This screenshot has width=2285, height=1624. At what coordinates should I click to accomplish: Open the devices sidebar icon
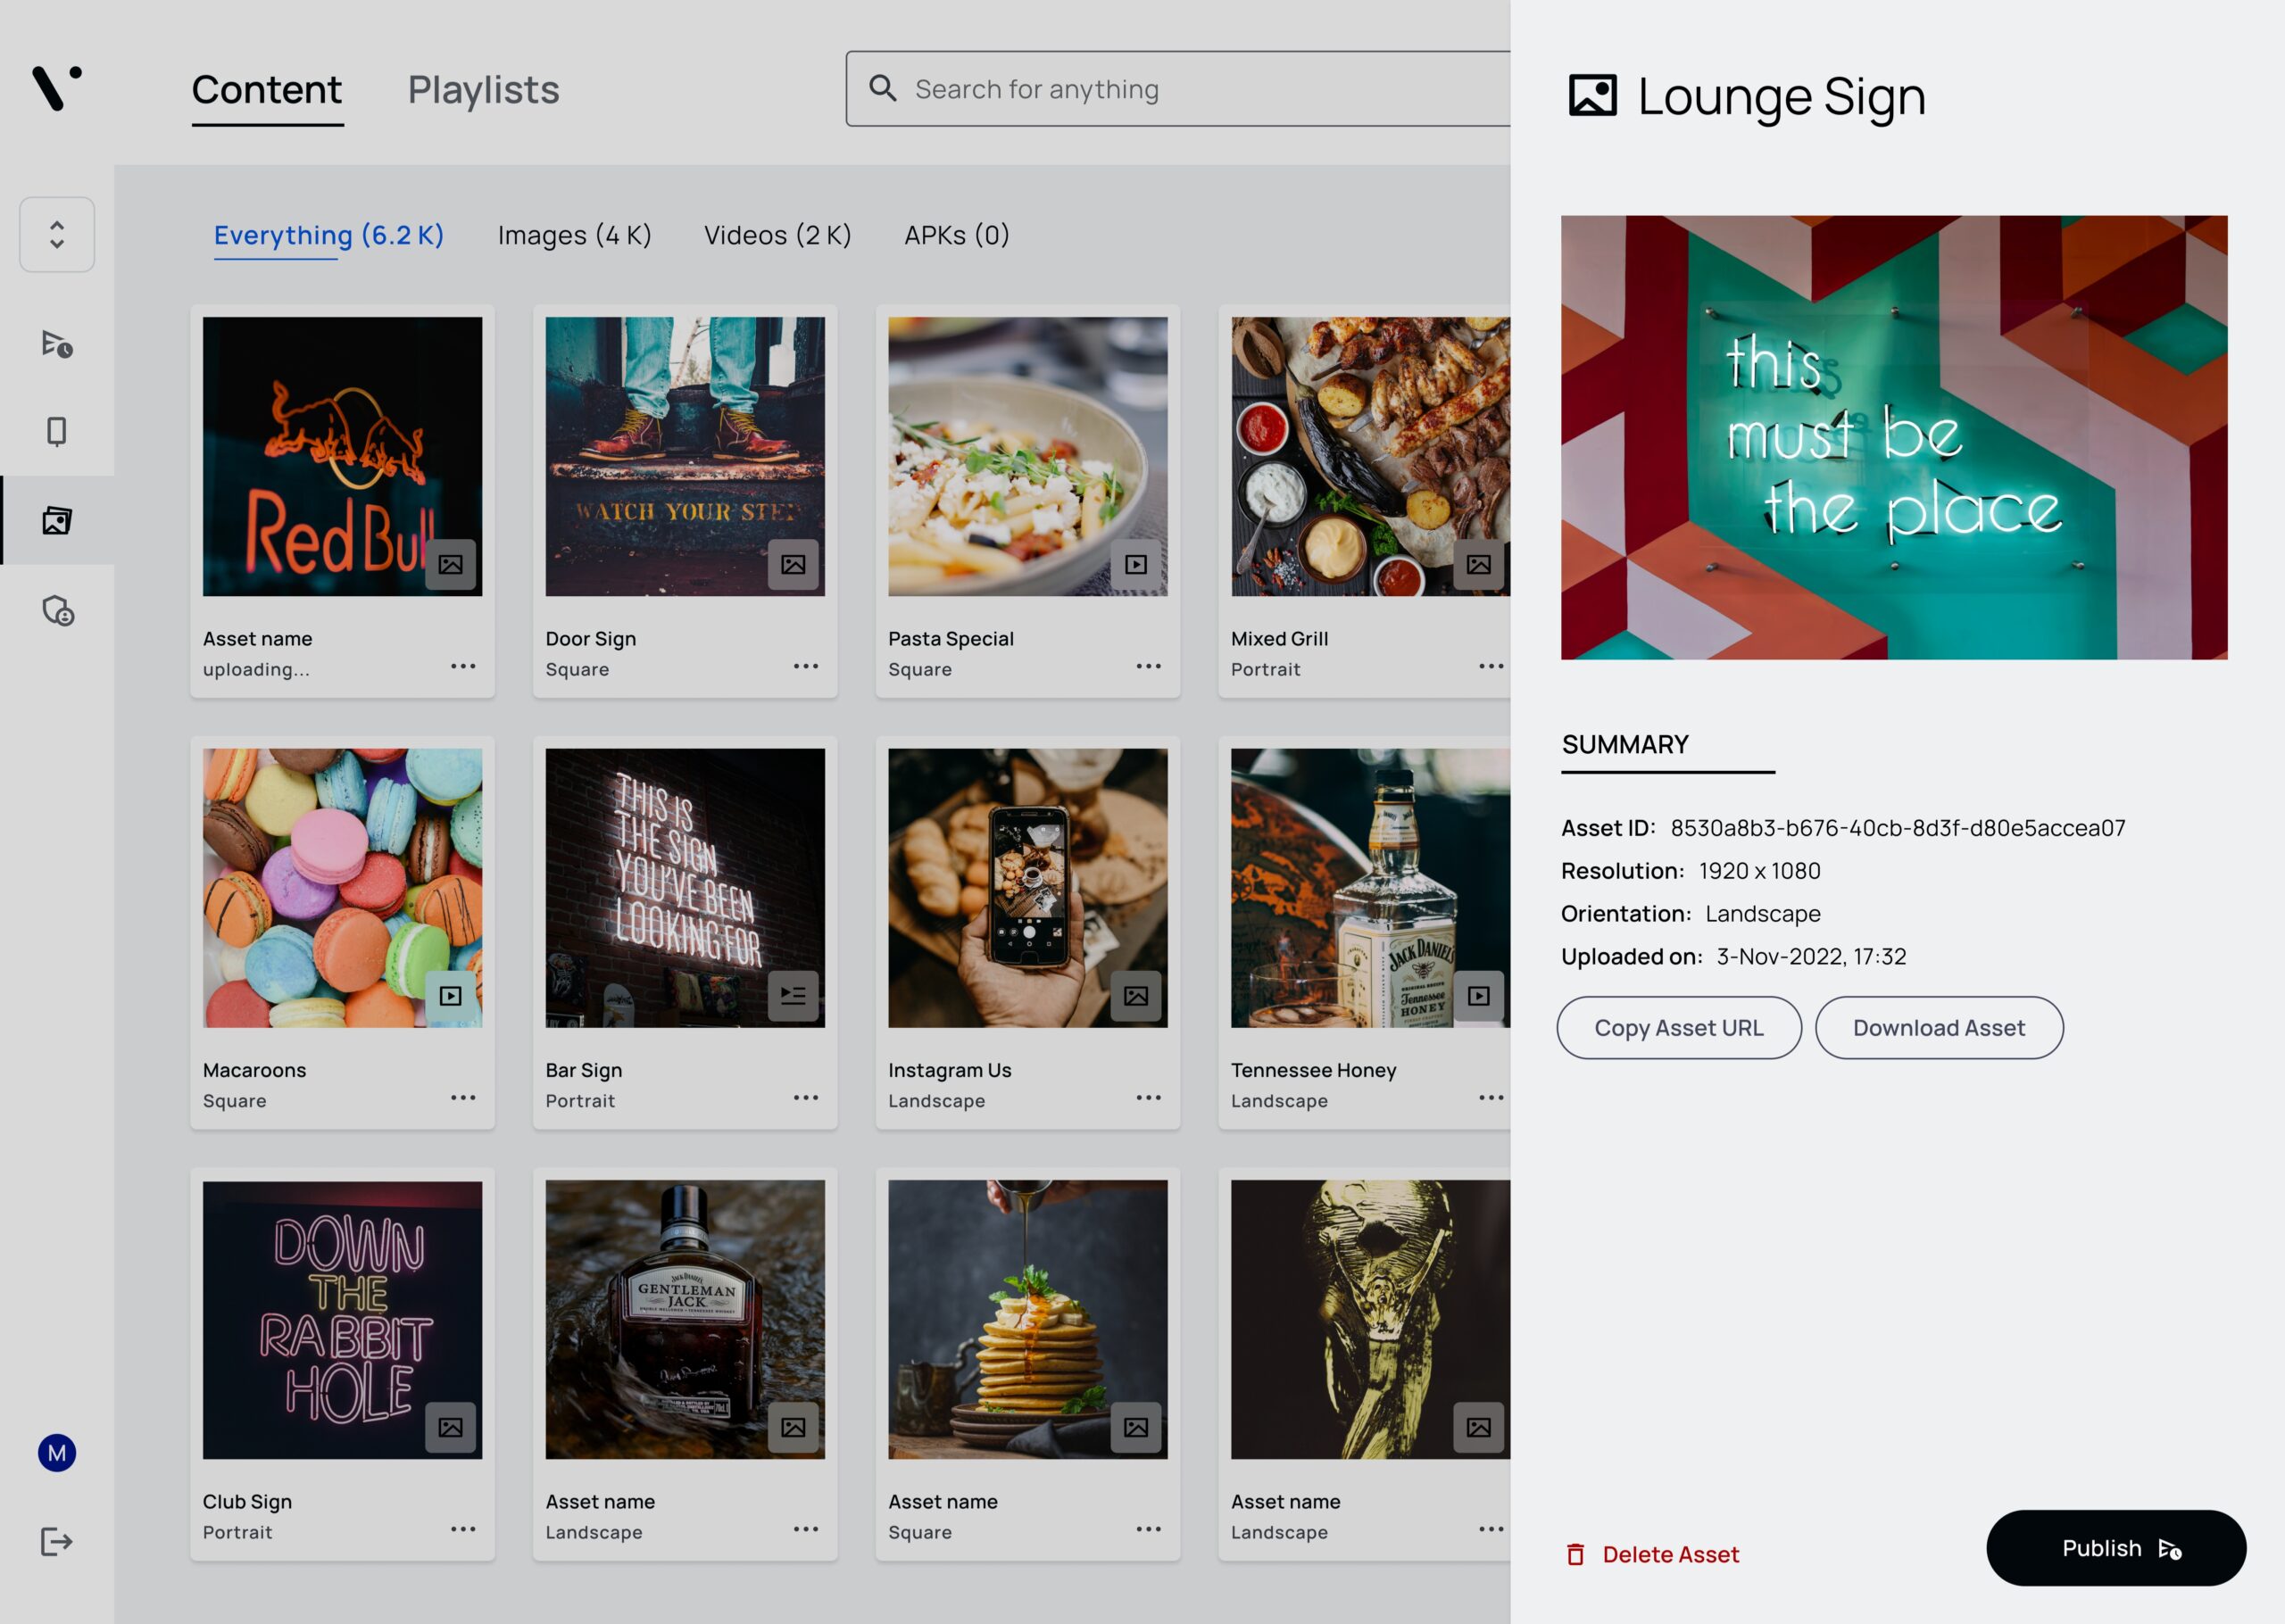tap(57, 431)
